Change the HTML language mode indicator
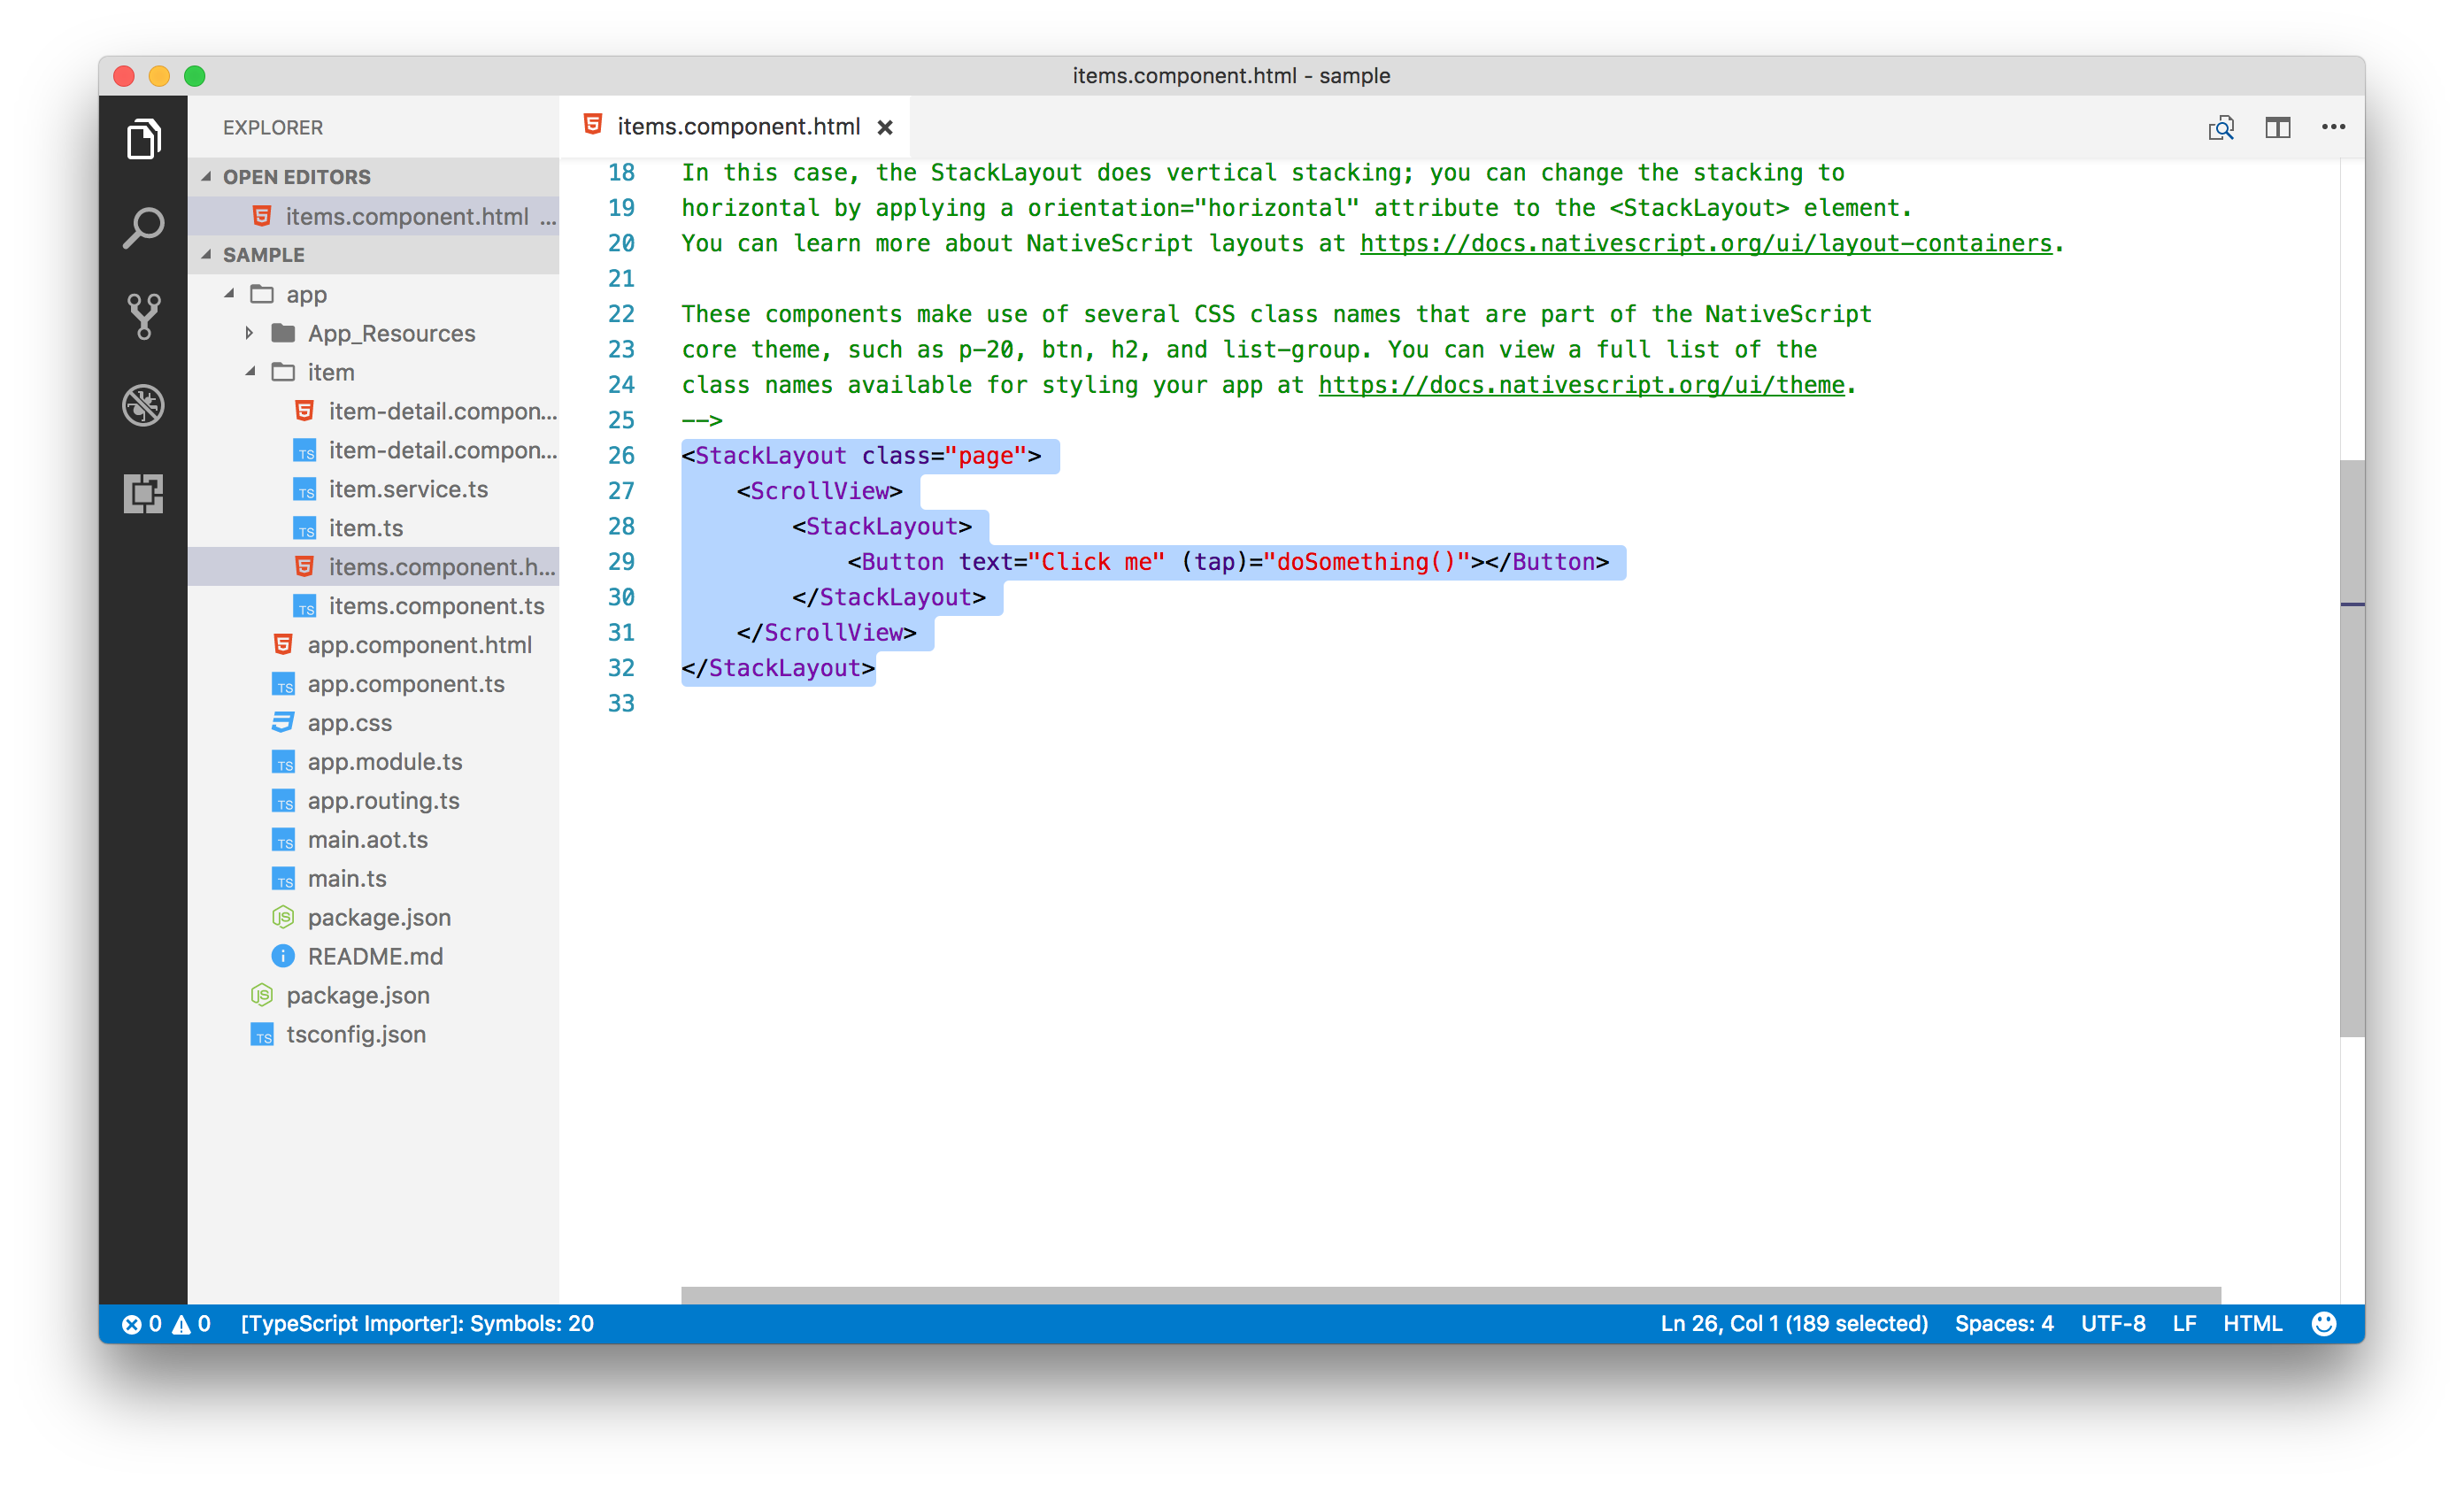2464x1485 pixels. pos(2252,1323)
